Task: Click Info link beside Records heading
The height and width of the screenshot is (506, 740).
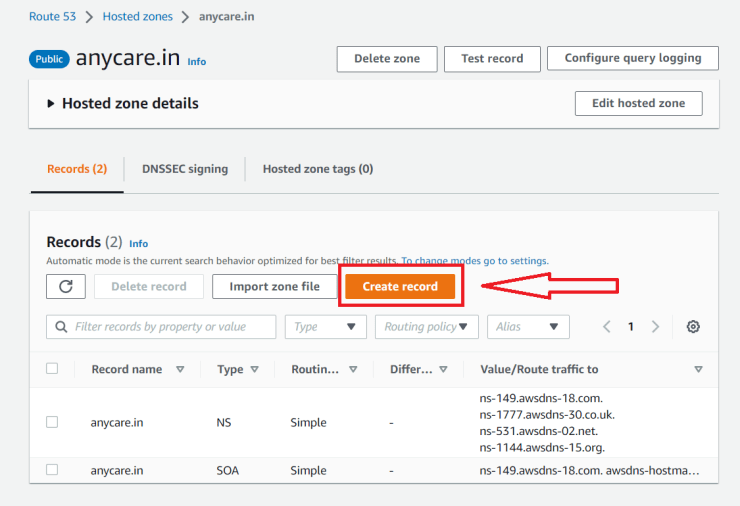Action: (139, 244)
